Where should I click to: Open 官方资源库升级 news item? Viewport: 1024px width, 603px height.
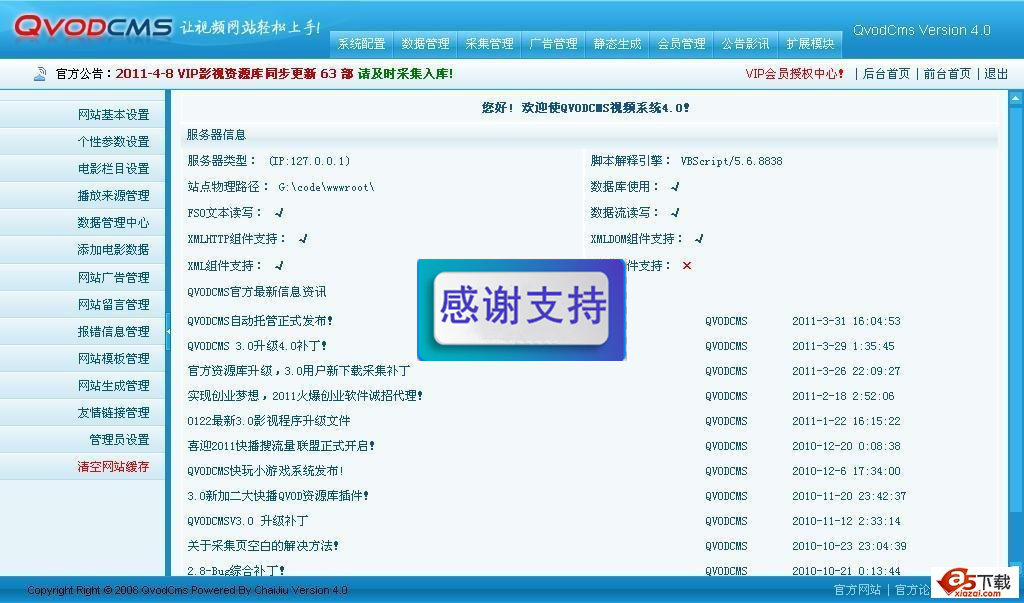[298, 370]
